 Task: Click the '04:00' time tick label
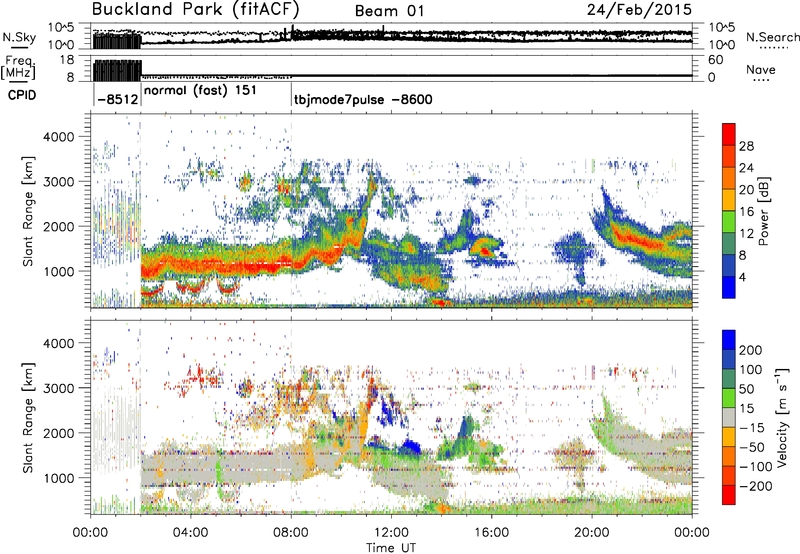[x=190, y=533]
